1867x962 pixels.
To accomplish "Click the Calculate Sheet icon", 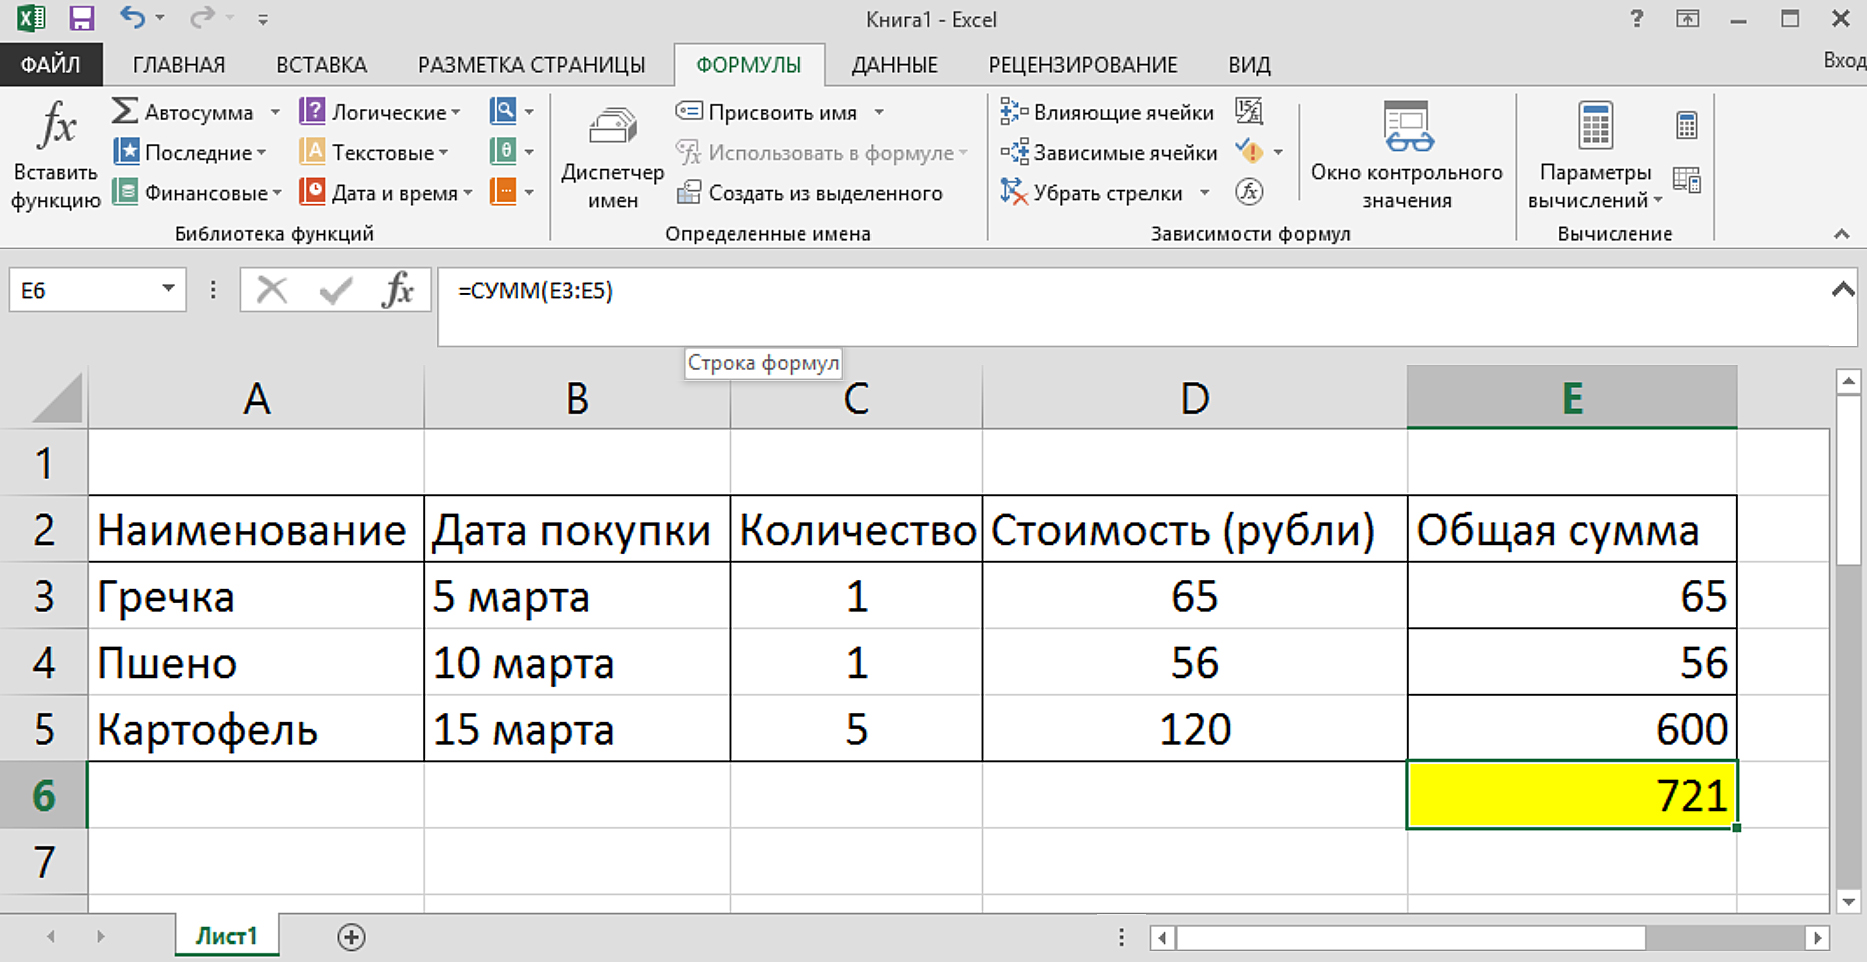I will (1687, 181).
